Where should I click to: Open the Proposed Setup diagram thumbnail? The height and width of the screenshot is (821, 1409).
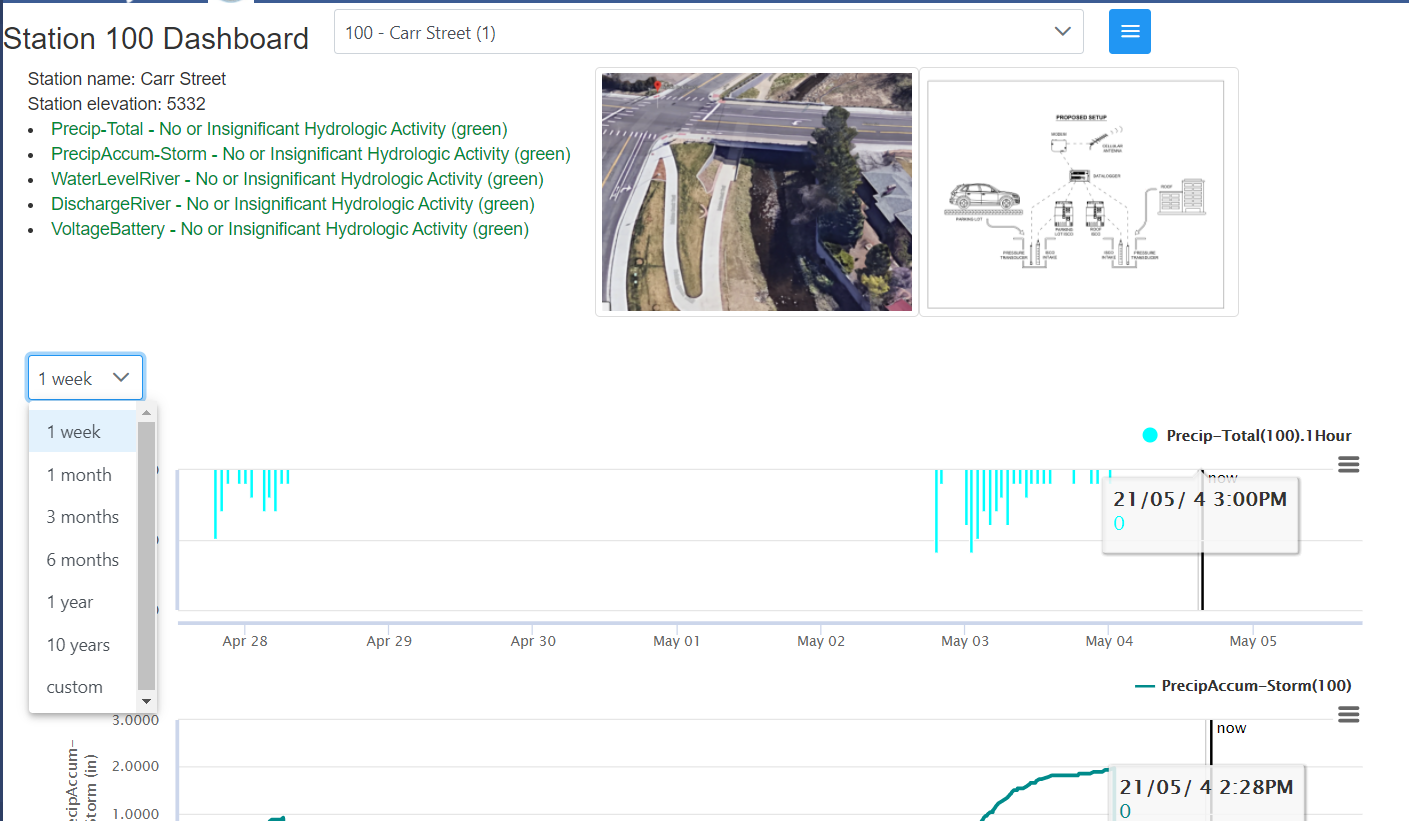(x=1078, y=193)
